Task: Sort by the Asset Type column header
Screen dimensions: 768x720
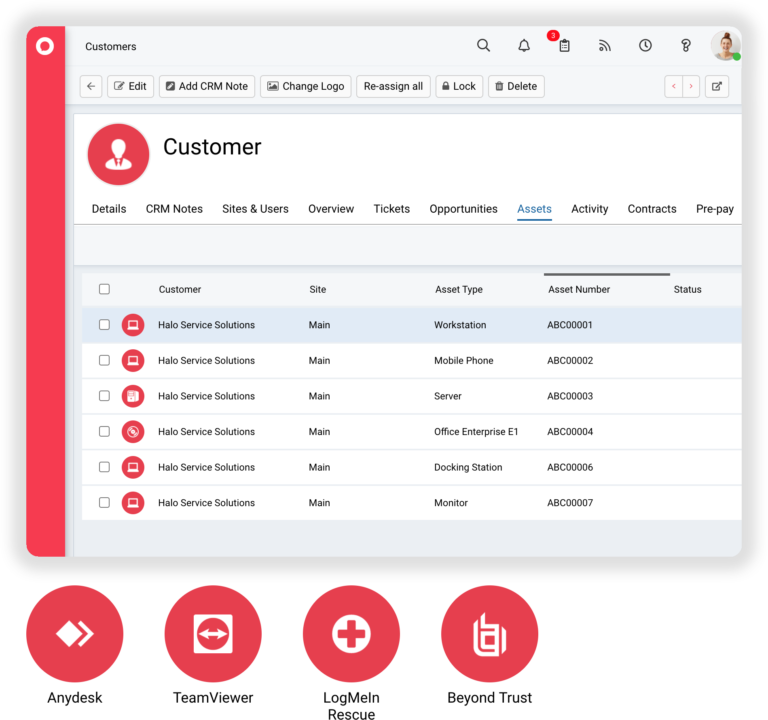Action: pyautogui.click(x=459, y=289)
